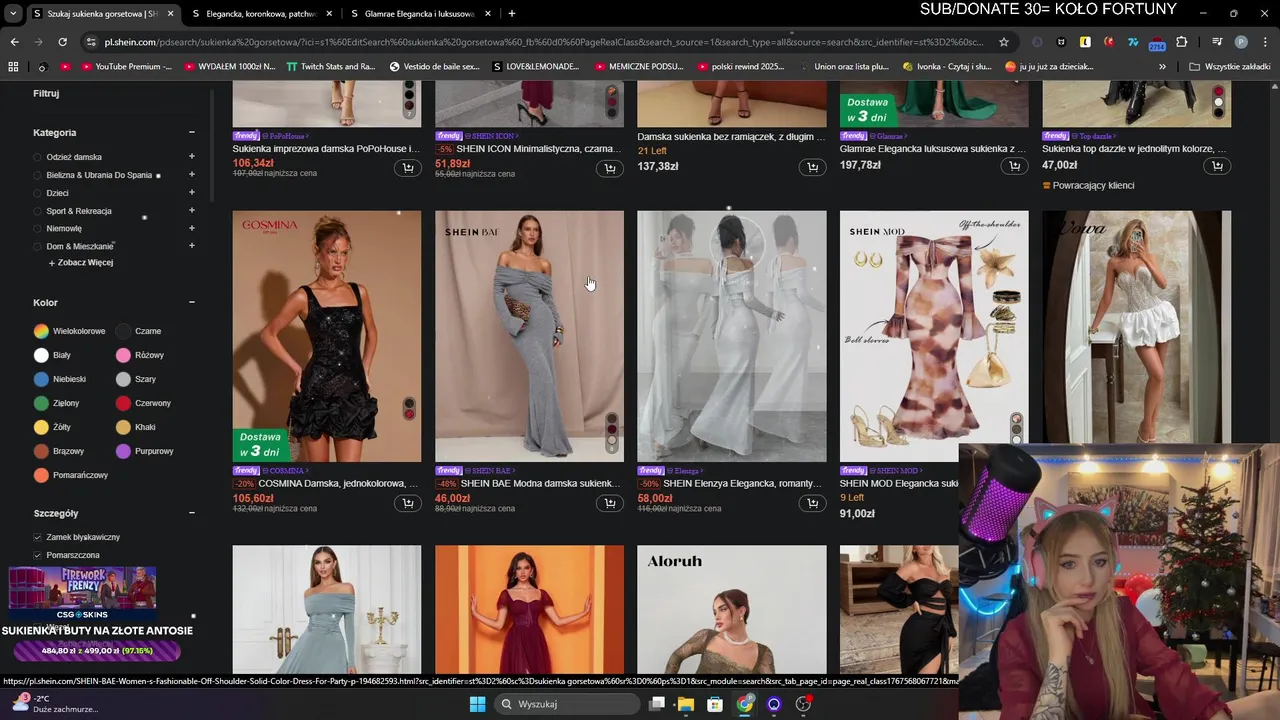Collapse the Kategoria filter section

click(x=191, y=132)
